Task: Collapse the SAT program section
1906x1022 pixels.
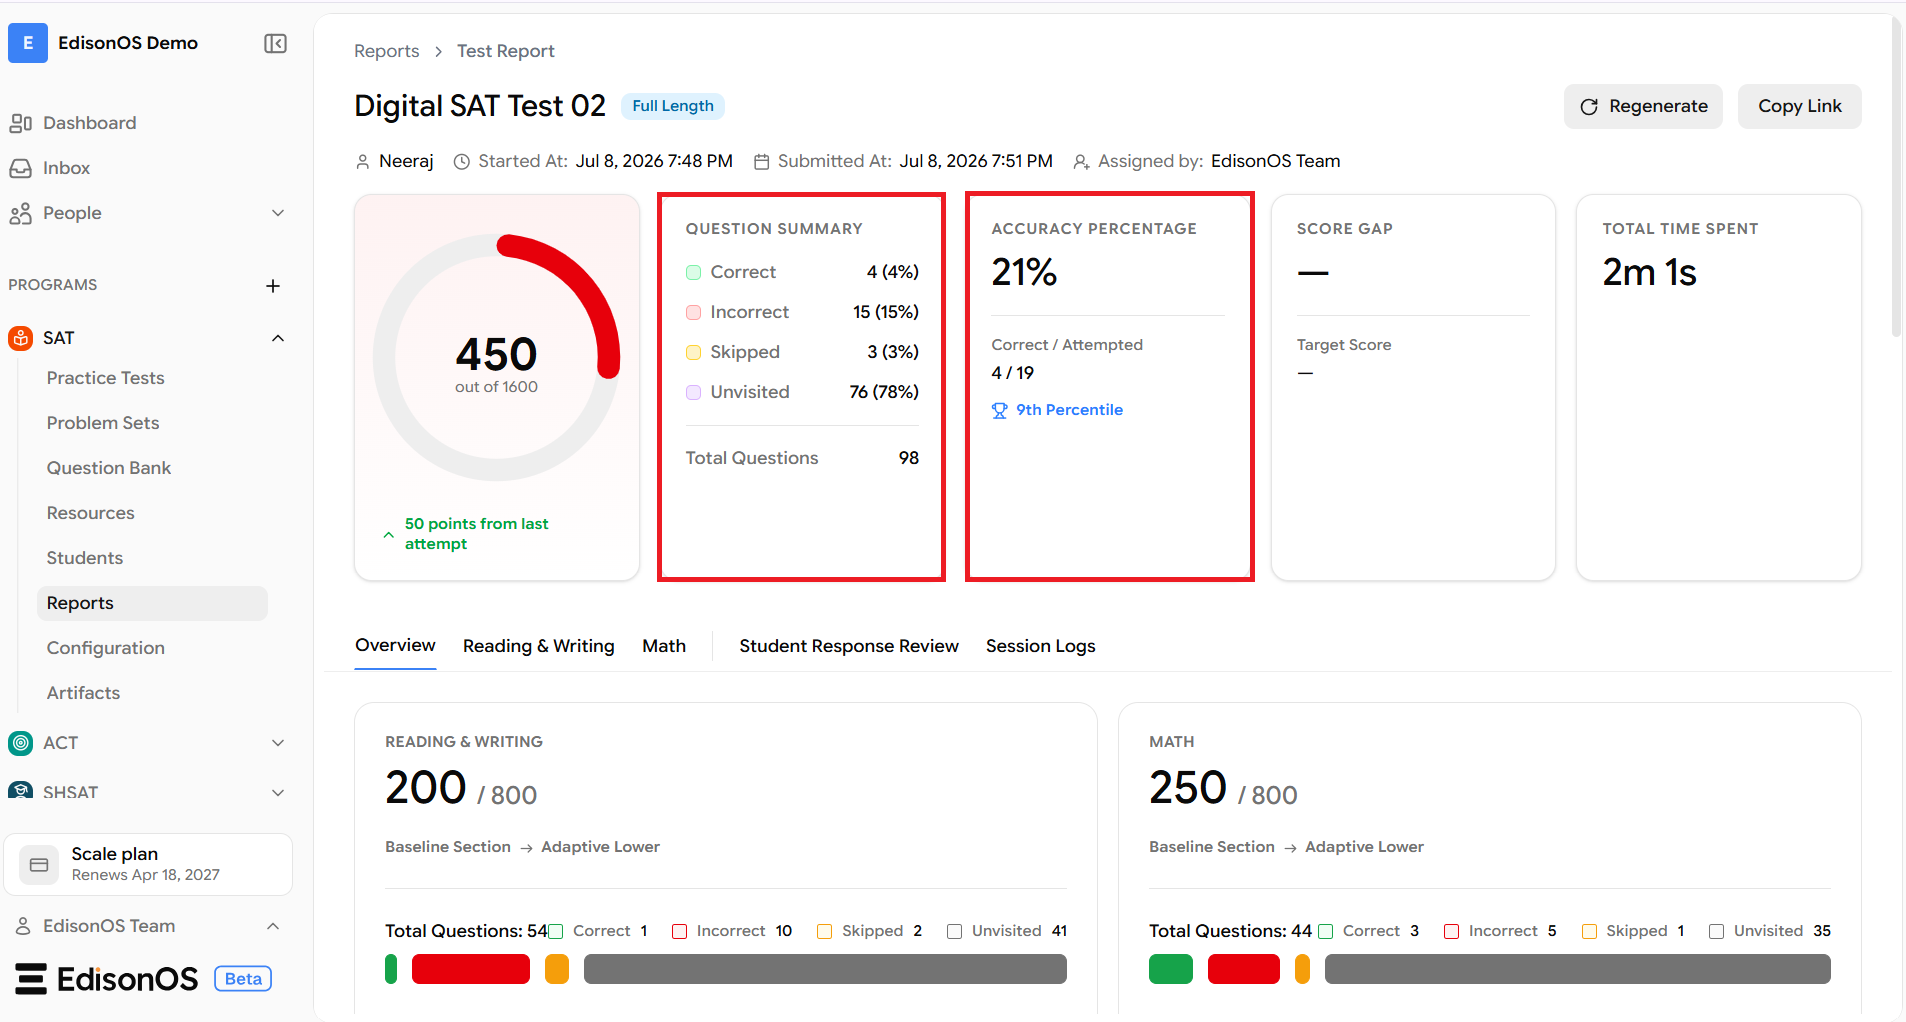Action: tap(278, 338)
